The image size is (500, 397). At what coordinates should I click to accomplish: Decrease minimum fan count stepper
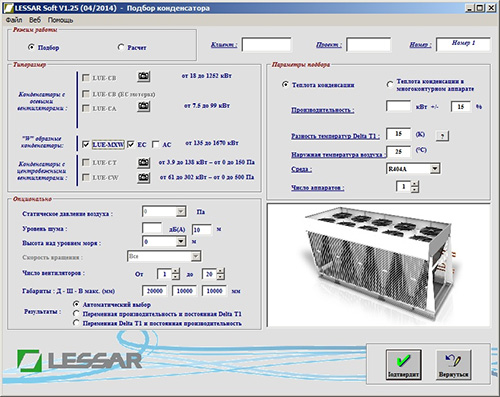tap(176, 277)
